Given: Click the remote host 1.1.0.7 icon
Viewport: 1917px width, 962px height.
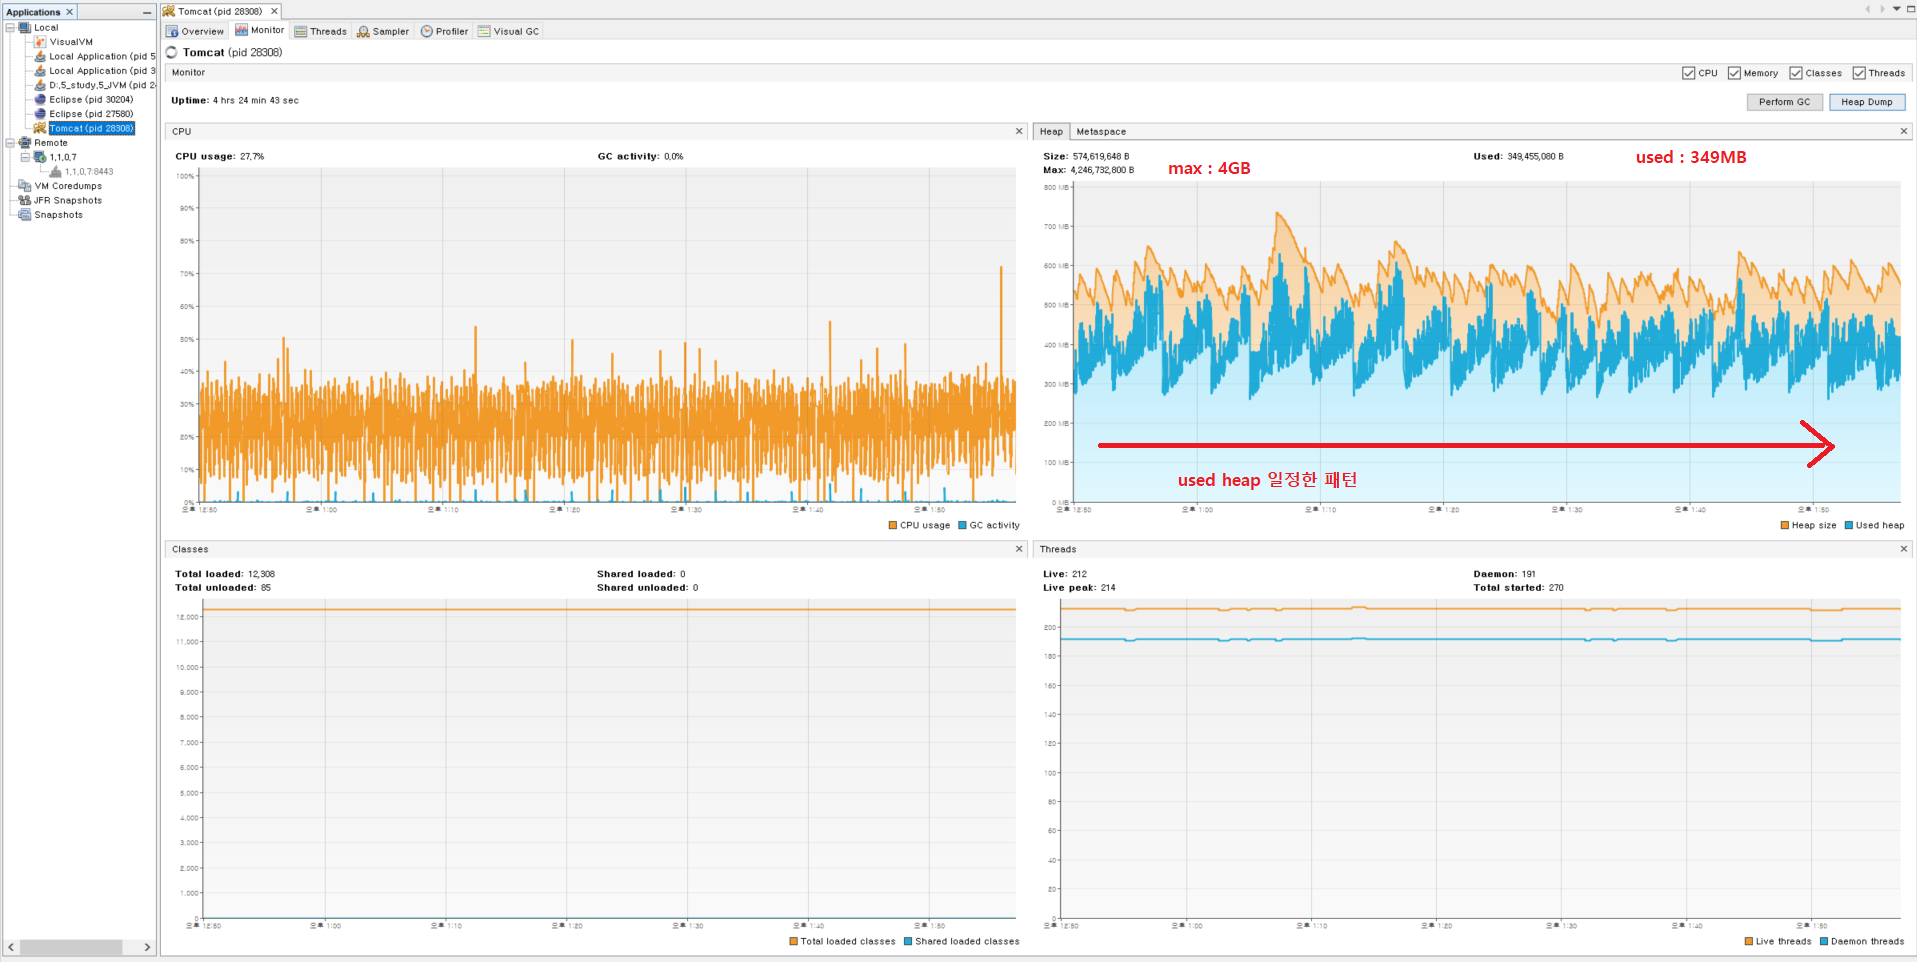Looking at the screenshot, I should click(40, 157).
